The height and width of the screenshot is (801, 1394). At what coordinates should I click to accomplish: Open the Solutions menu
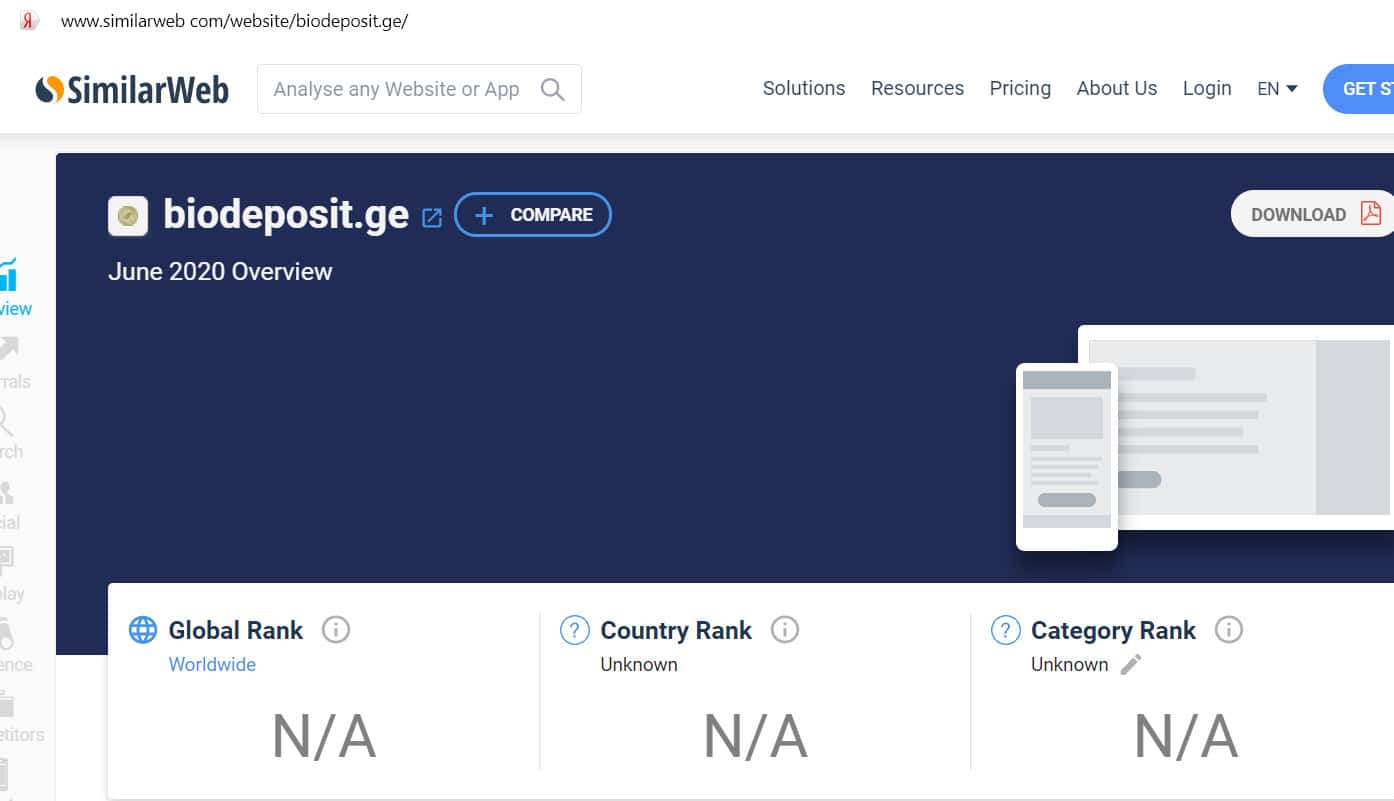coord(804,88)
